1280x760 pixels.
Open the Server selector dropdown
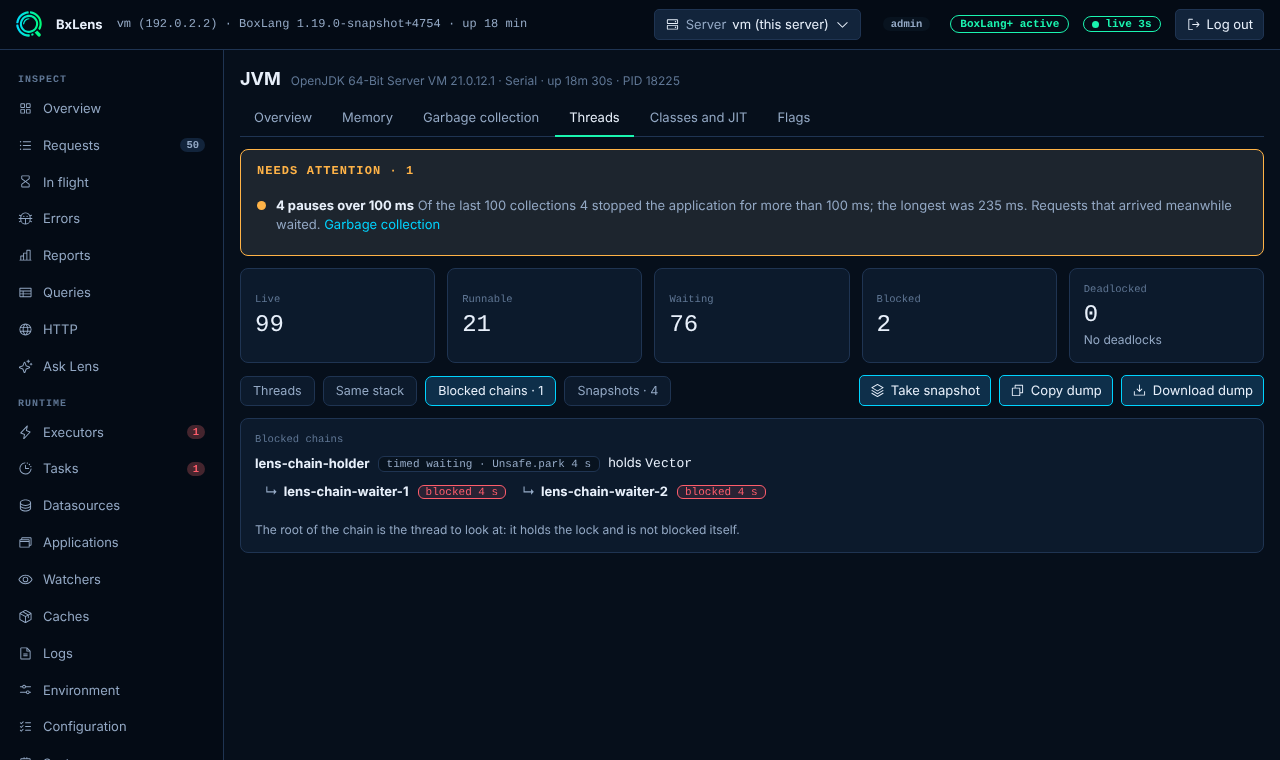[x=757, y=24]
